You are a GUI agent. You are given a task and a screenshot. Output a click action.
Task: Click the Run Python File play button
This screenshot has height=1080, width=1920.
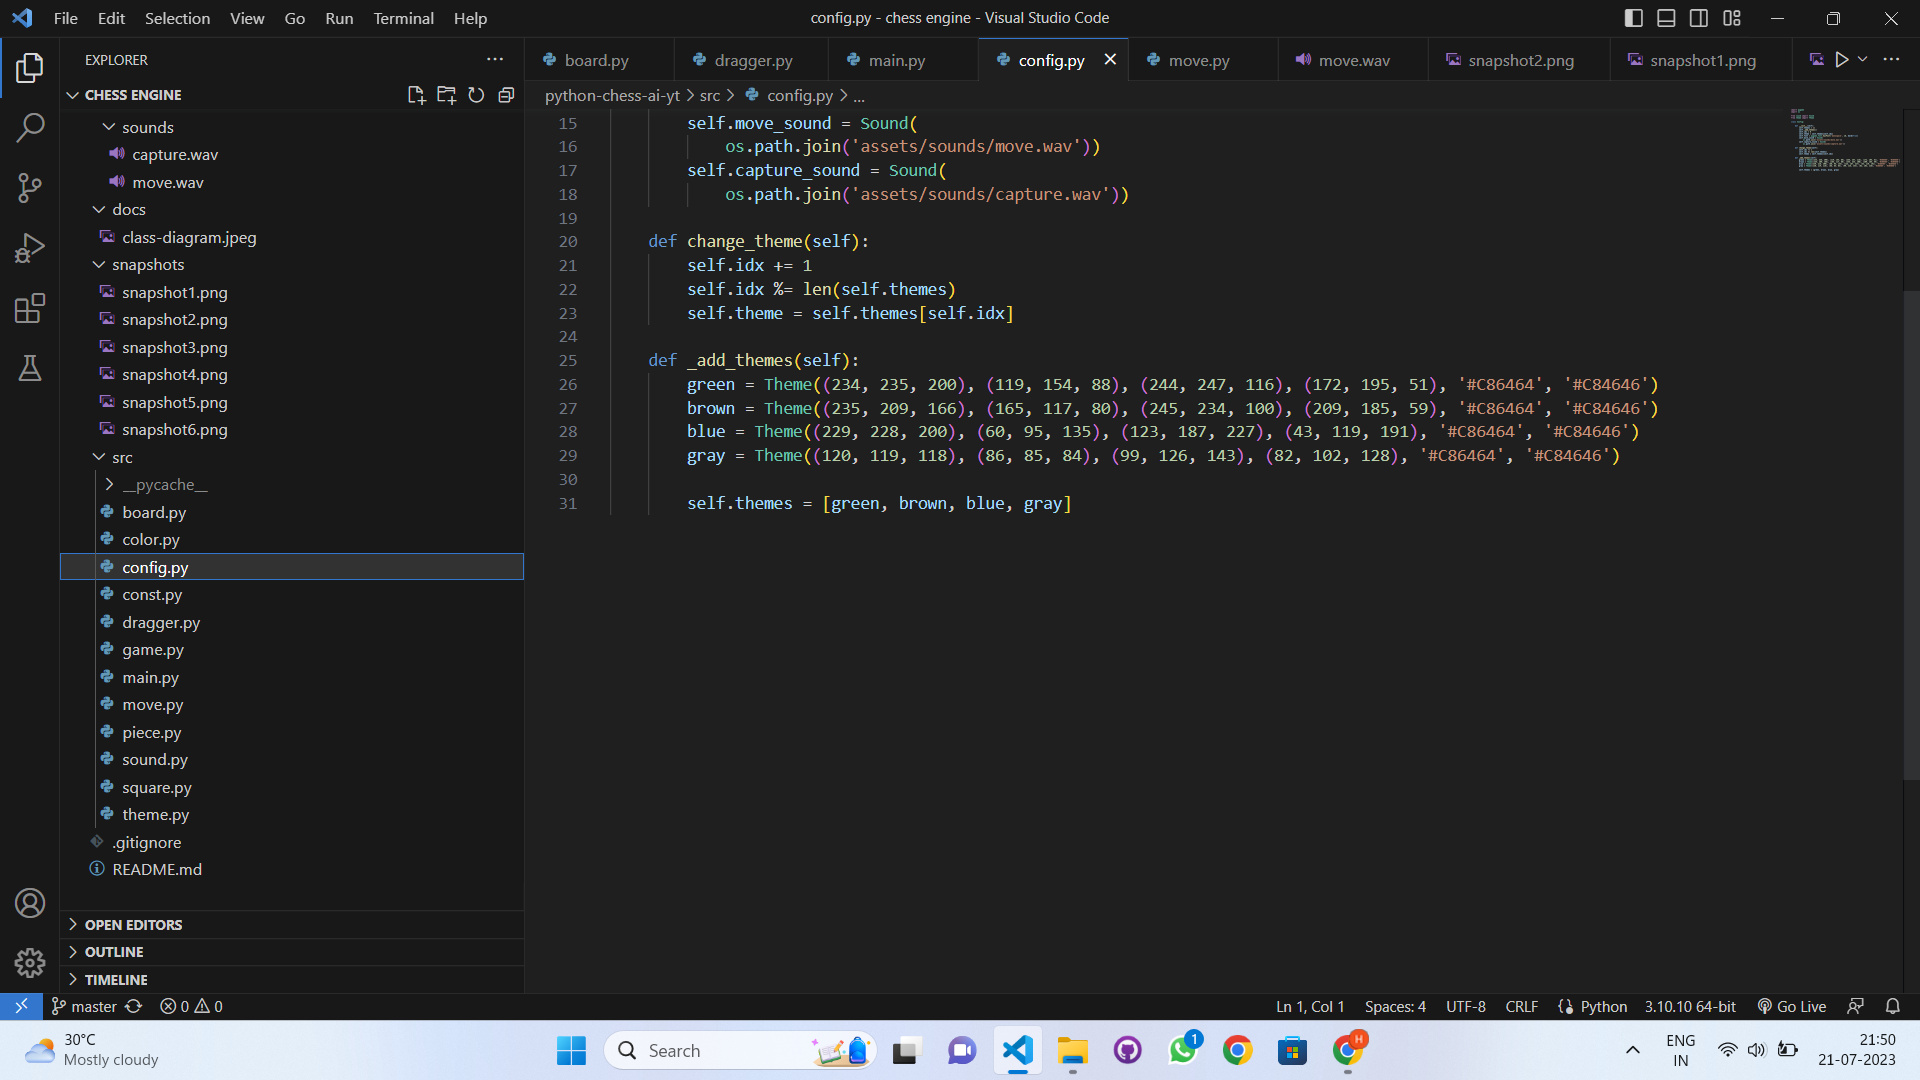tap(1841, 60)
